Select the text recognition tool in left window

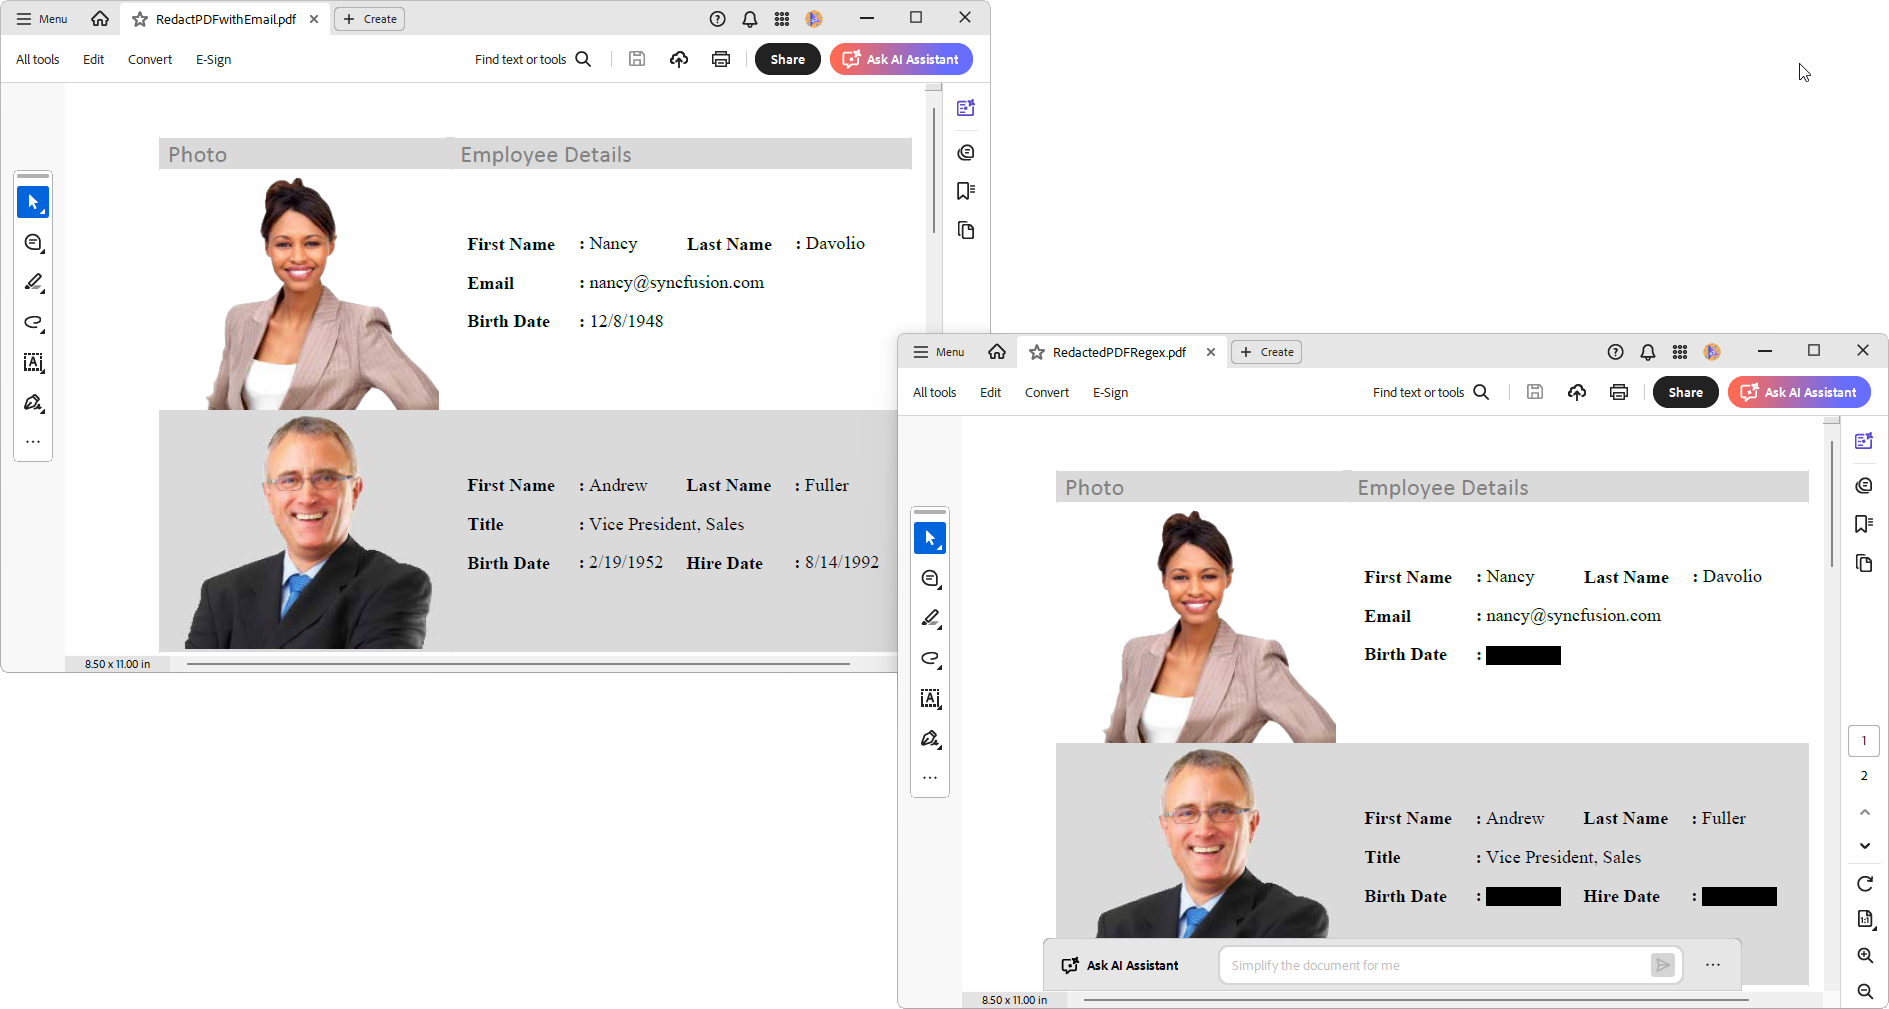tap(33, 362)
